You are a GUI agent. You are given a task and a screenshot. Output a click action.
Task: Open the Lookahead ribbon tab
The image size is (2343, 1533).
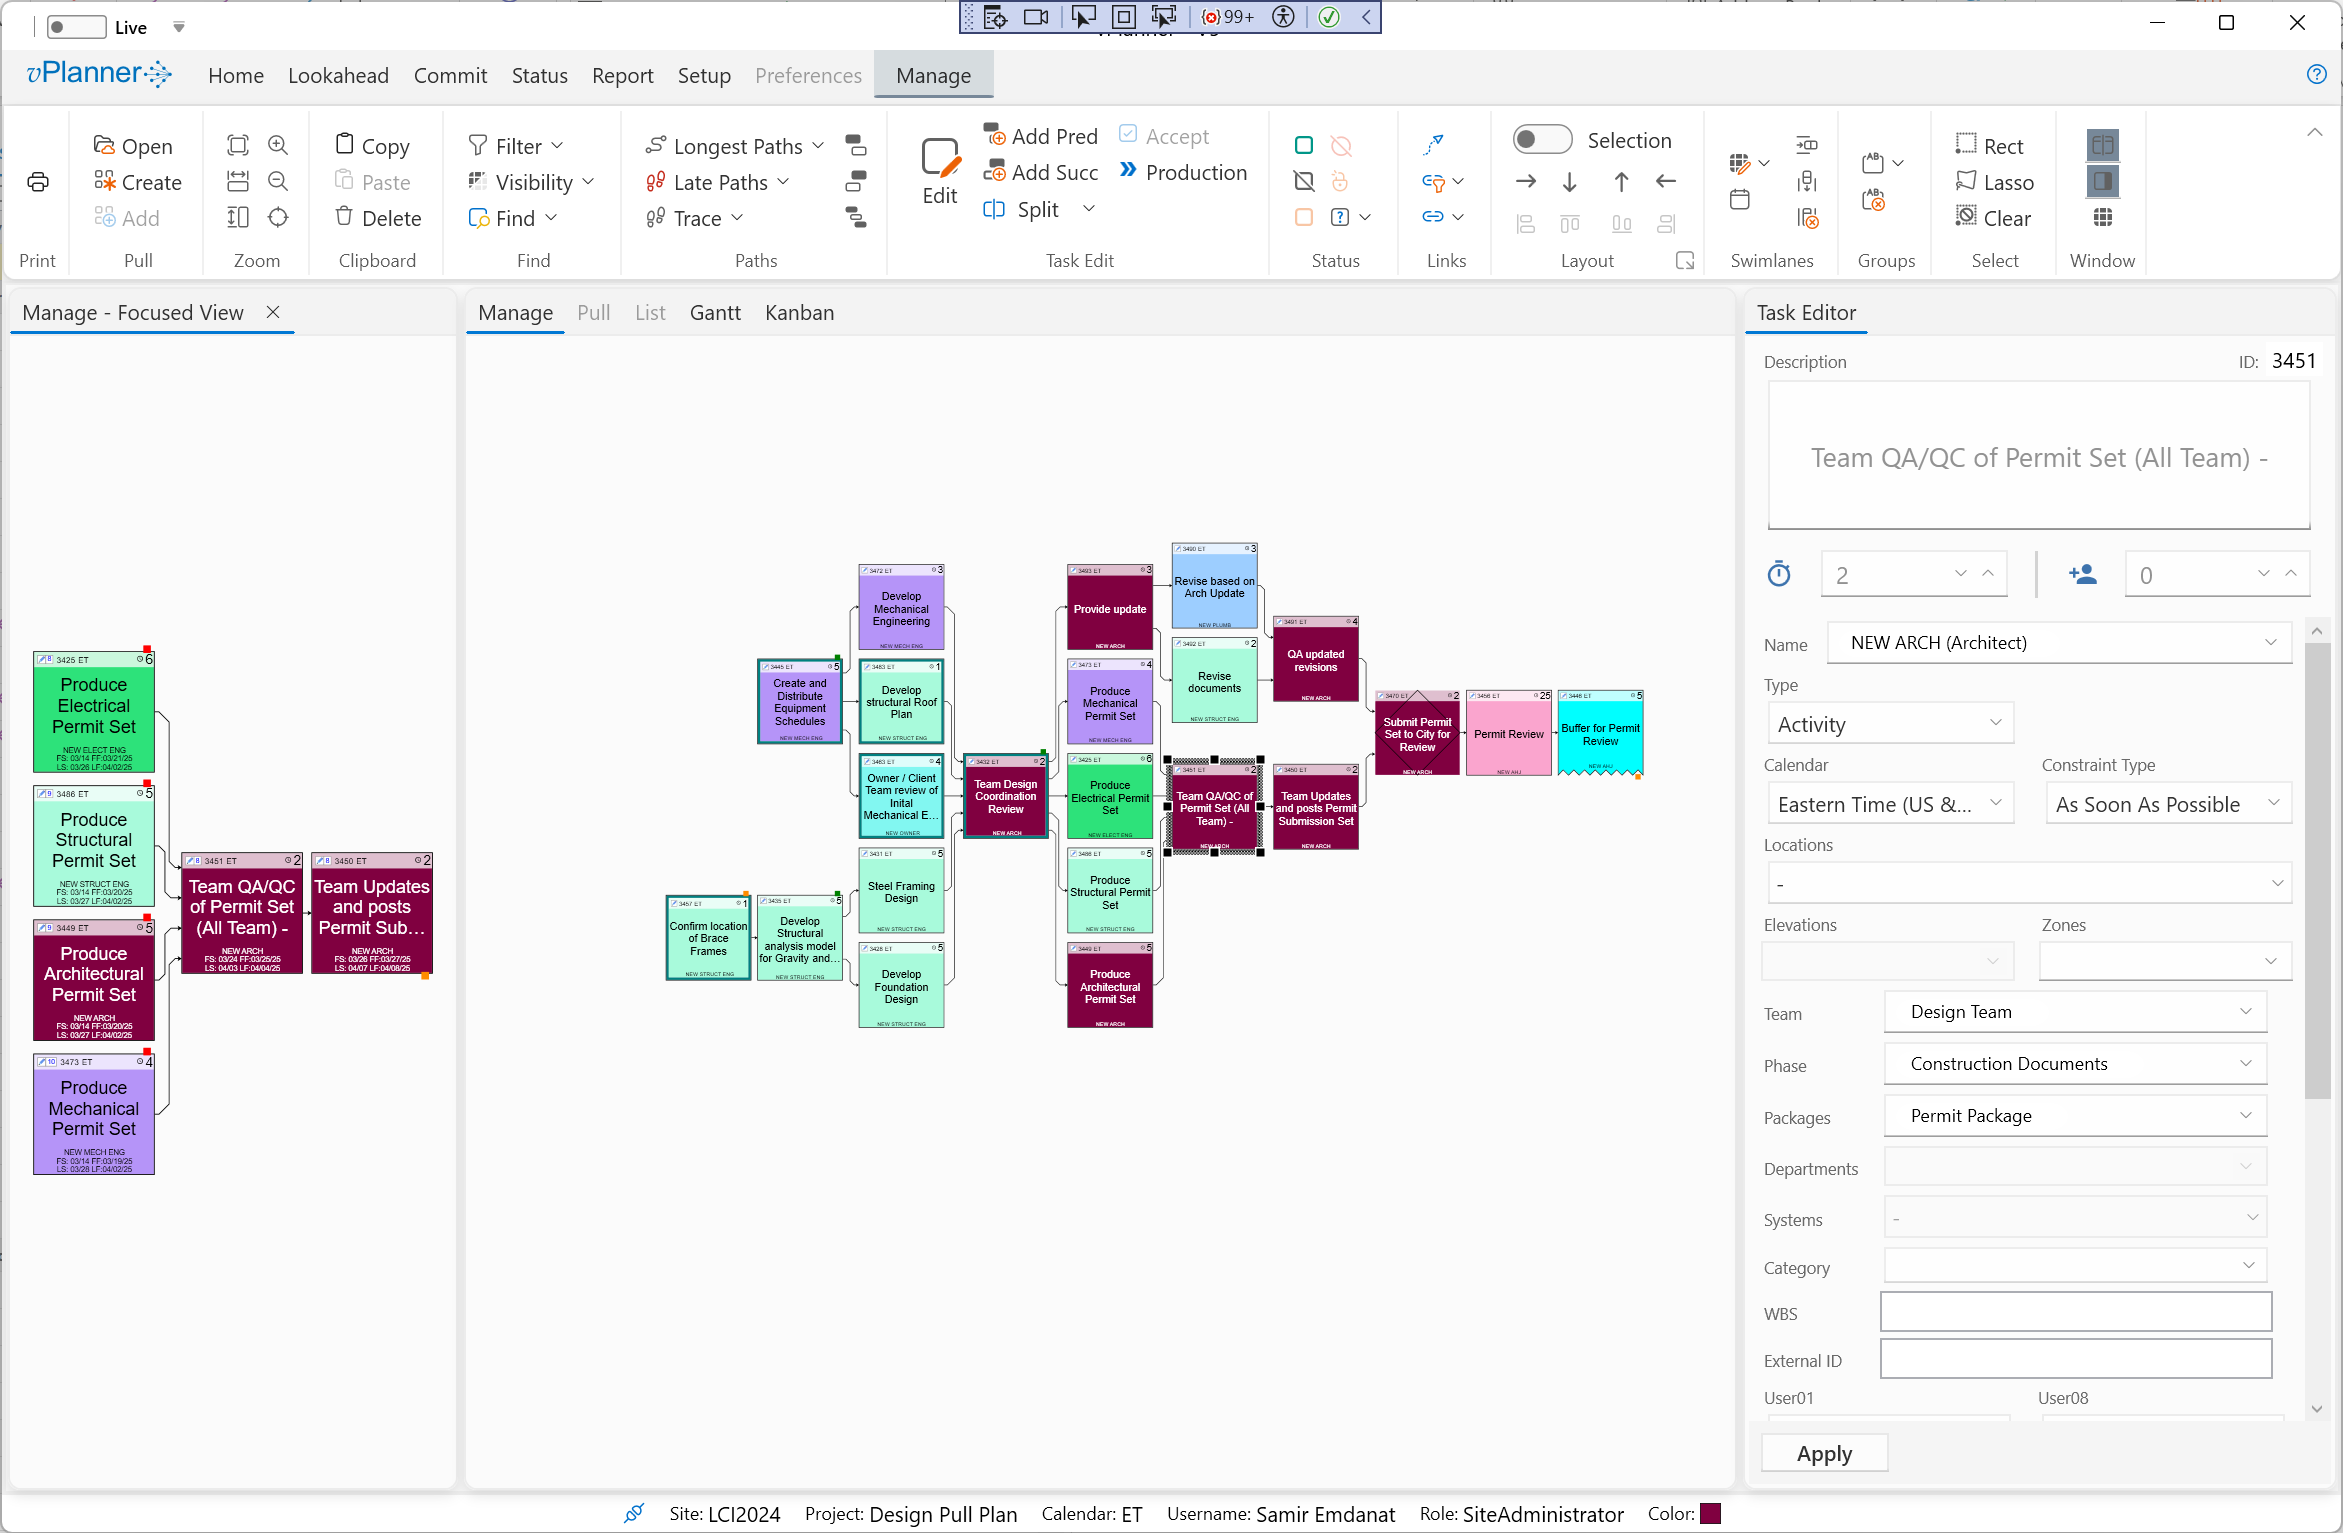click(x=338, y=76)
